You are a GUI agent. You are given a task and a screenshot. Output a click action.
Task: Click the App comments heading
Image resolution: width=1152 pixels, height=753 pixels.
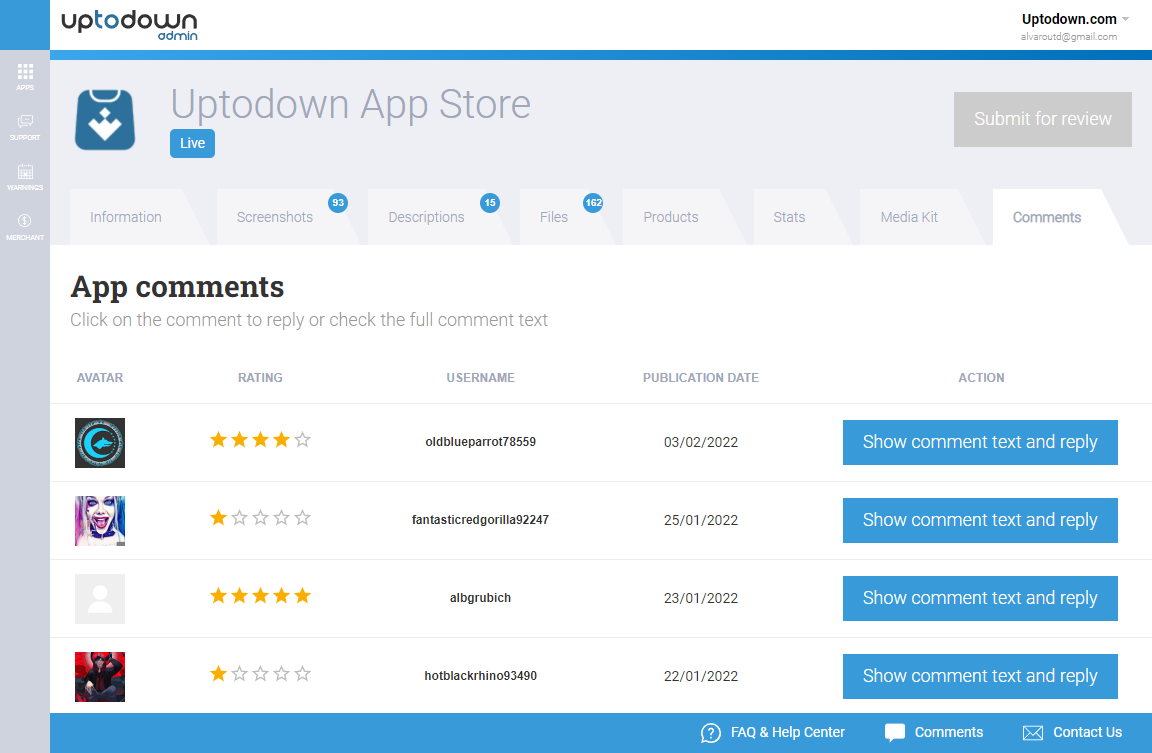[x=177, y=287]
